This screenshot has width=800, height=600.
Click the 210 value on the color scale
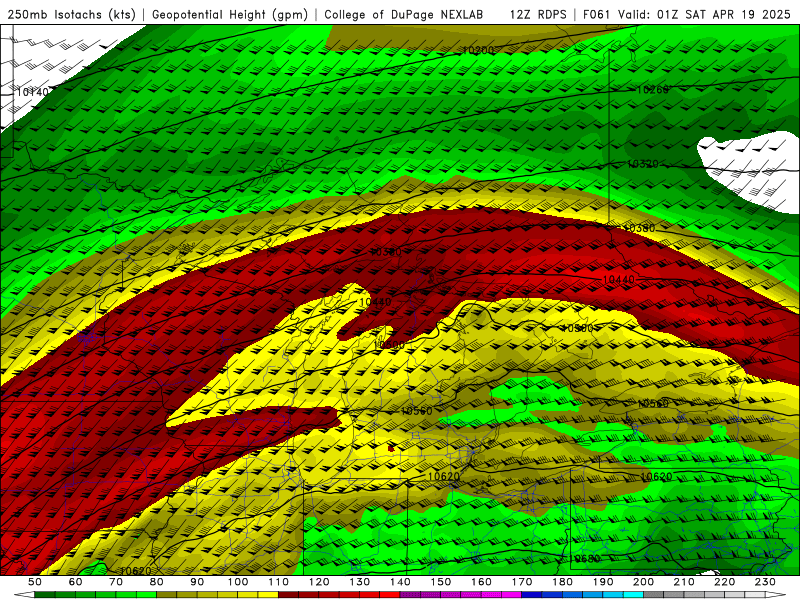(684, 582)
